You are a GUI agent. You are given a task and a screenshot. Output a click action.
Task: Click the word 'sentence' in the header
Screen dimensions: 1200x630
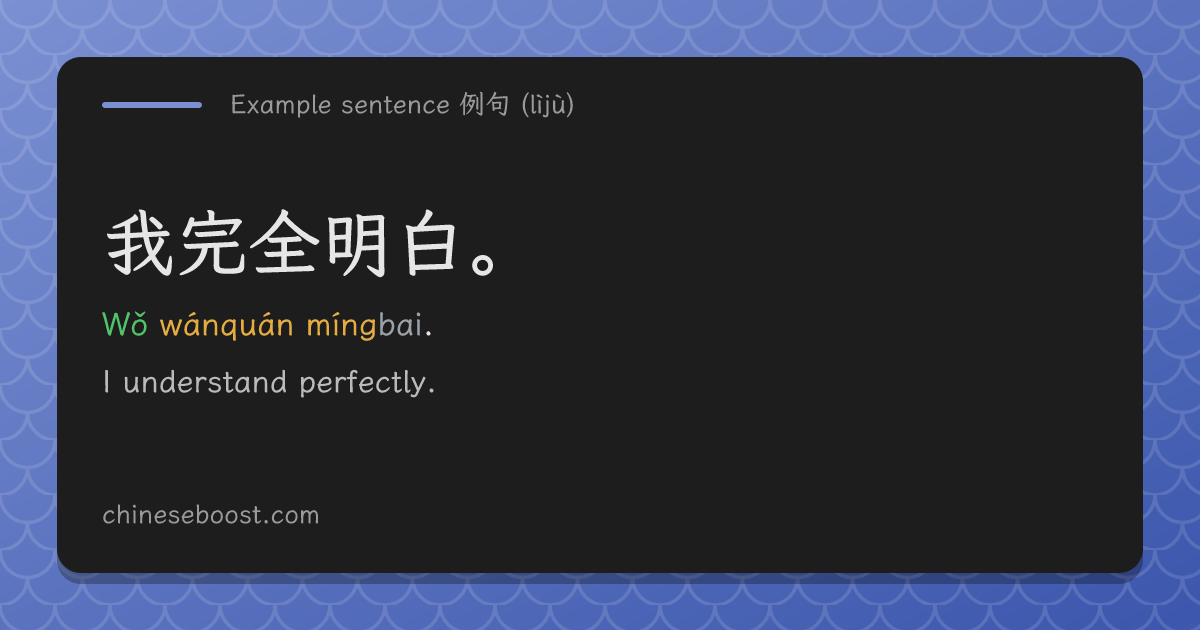(395, 106)
